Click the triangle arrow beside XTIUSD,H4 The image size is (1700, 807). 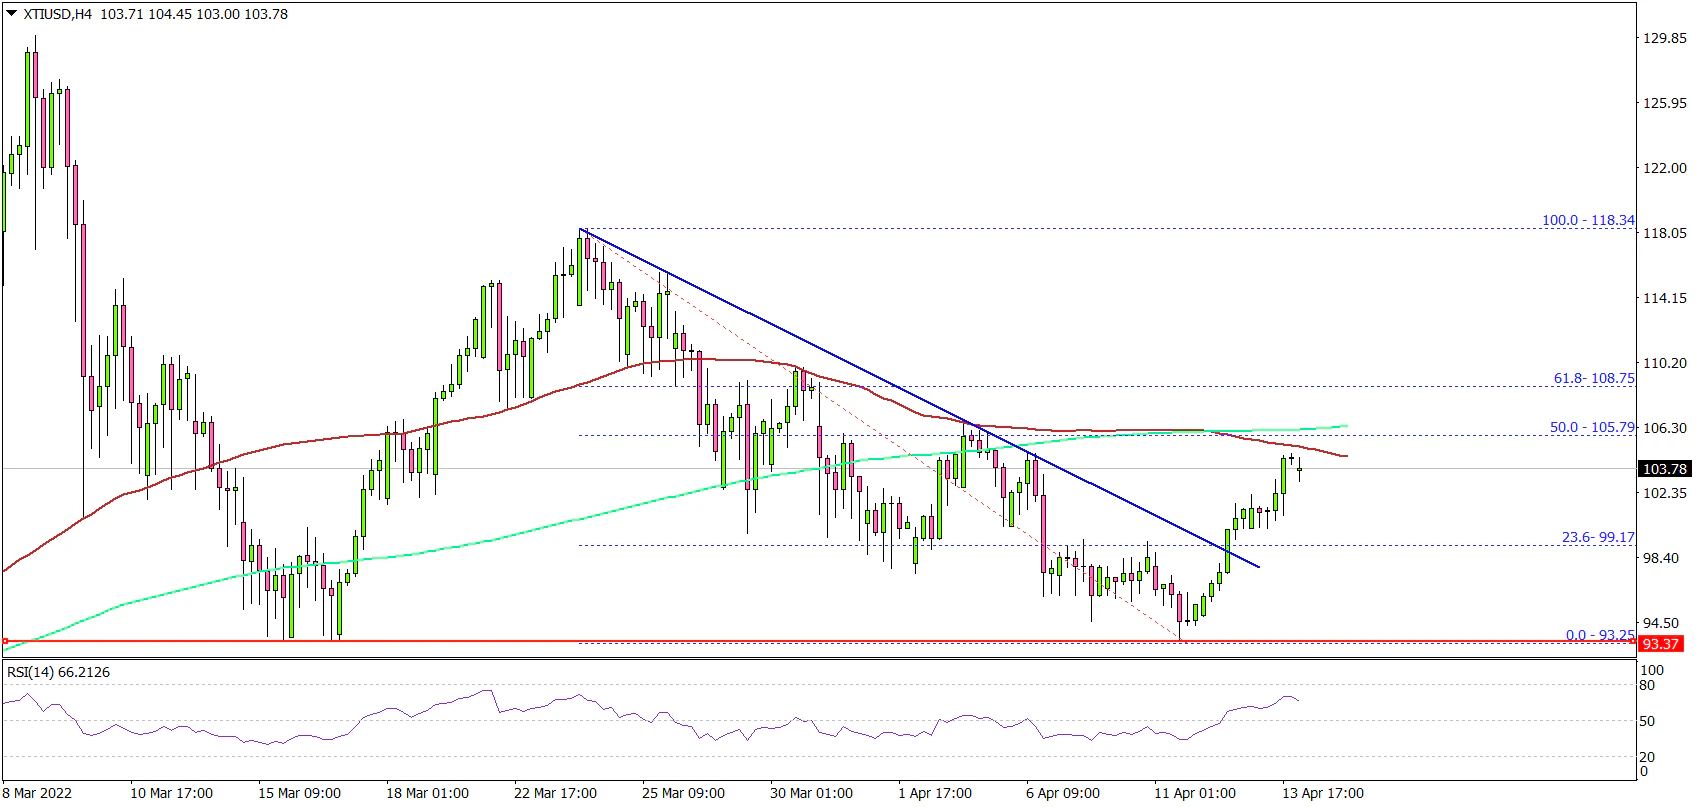(x=12, y=14)
